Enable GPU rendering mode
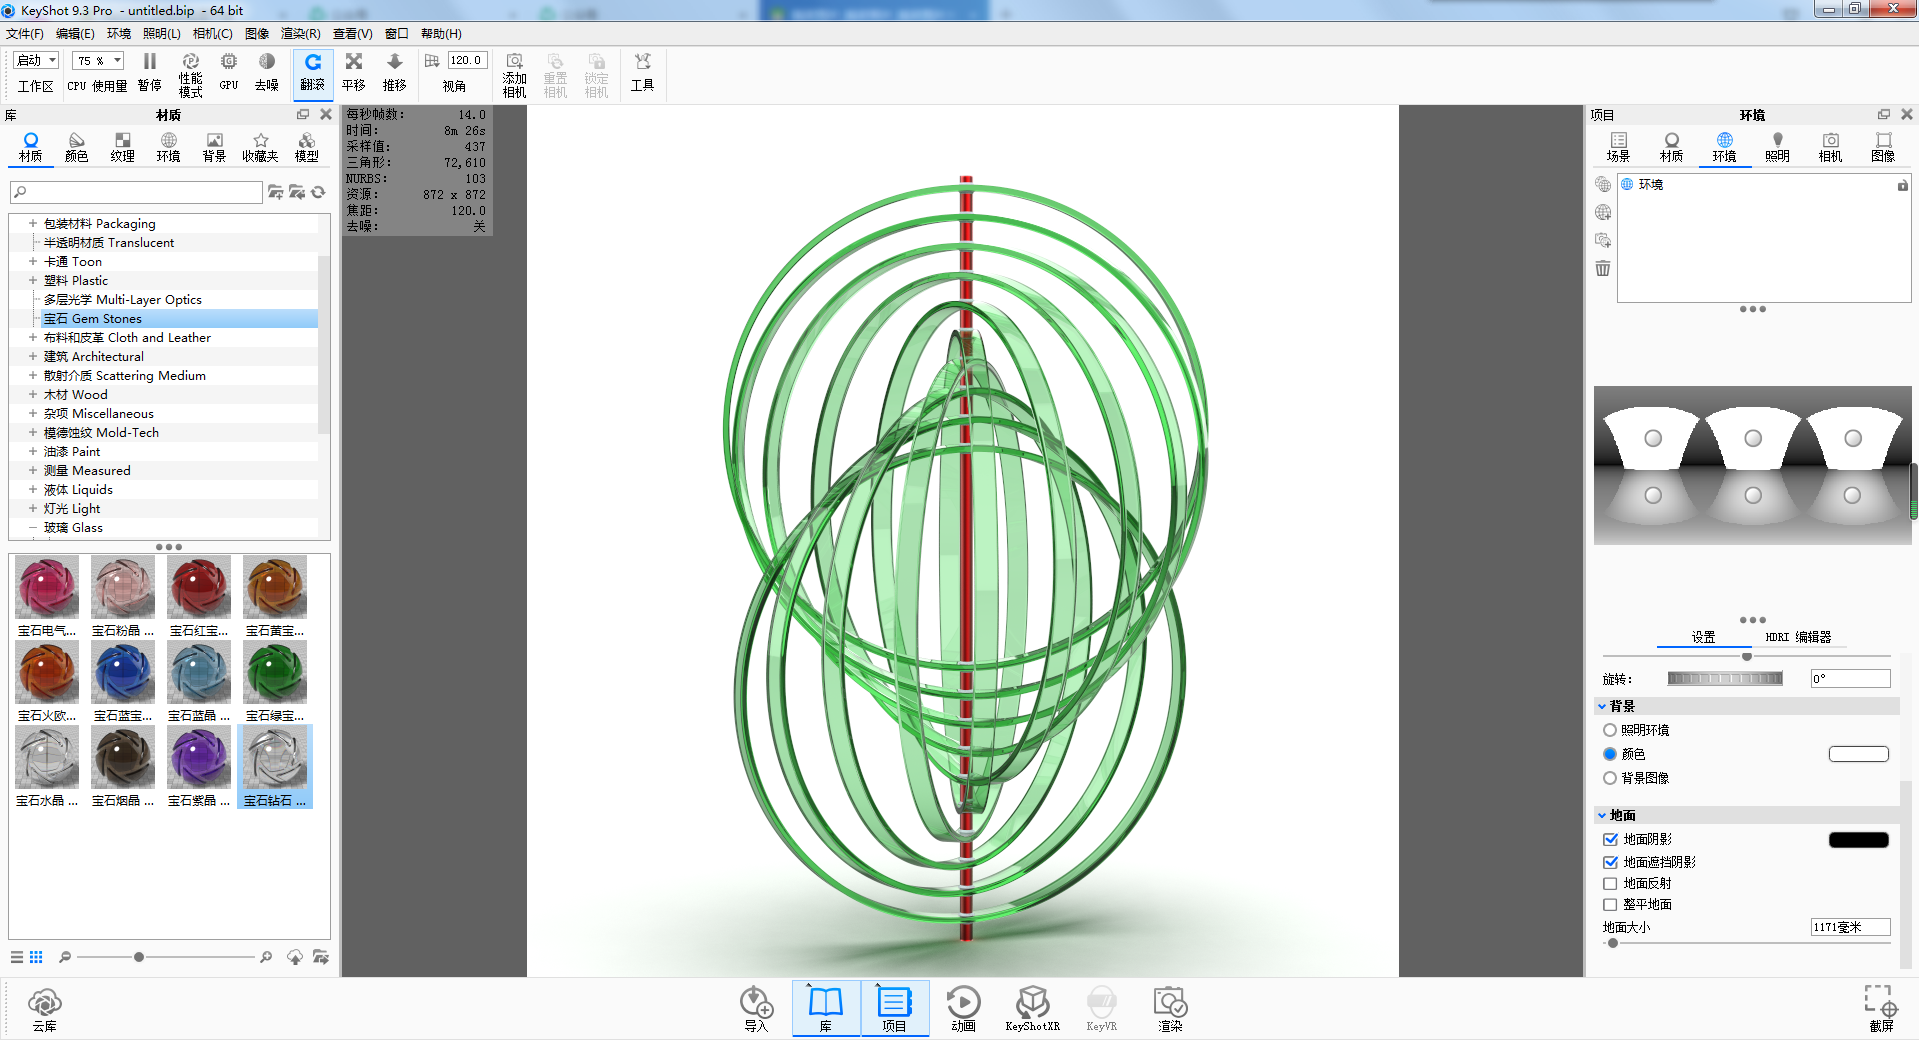This screenshot has height=1040, width=1919. [x=229, y=73]
